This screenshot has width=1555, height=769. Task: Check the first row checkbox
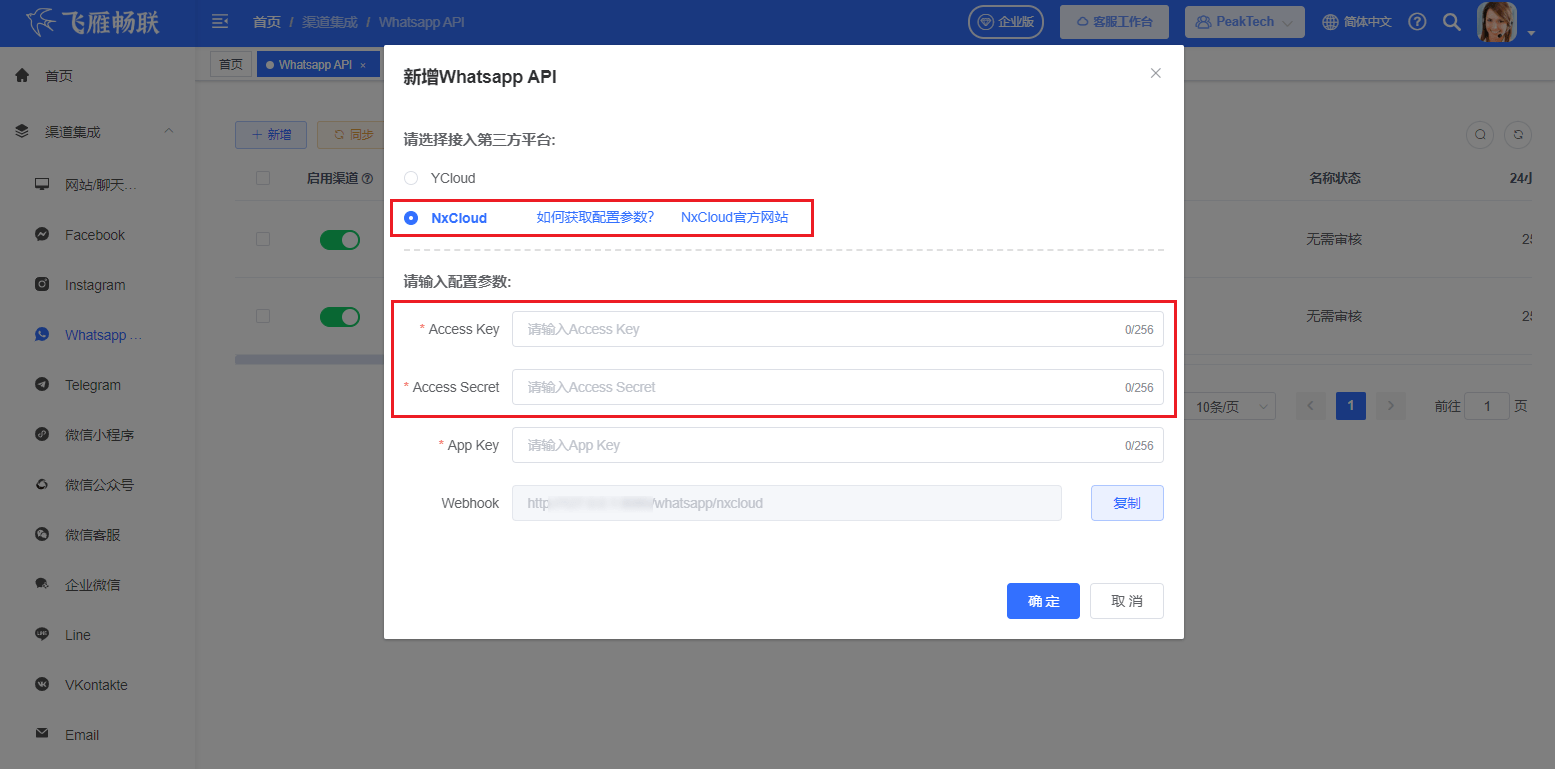click(x=263, y=240)
